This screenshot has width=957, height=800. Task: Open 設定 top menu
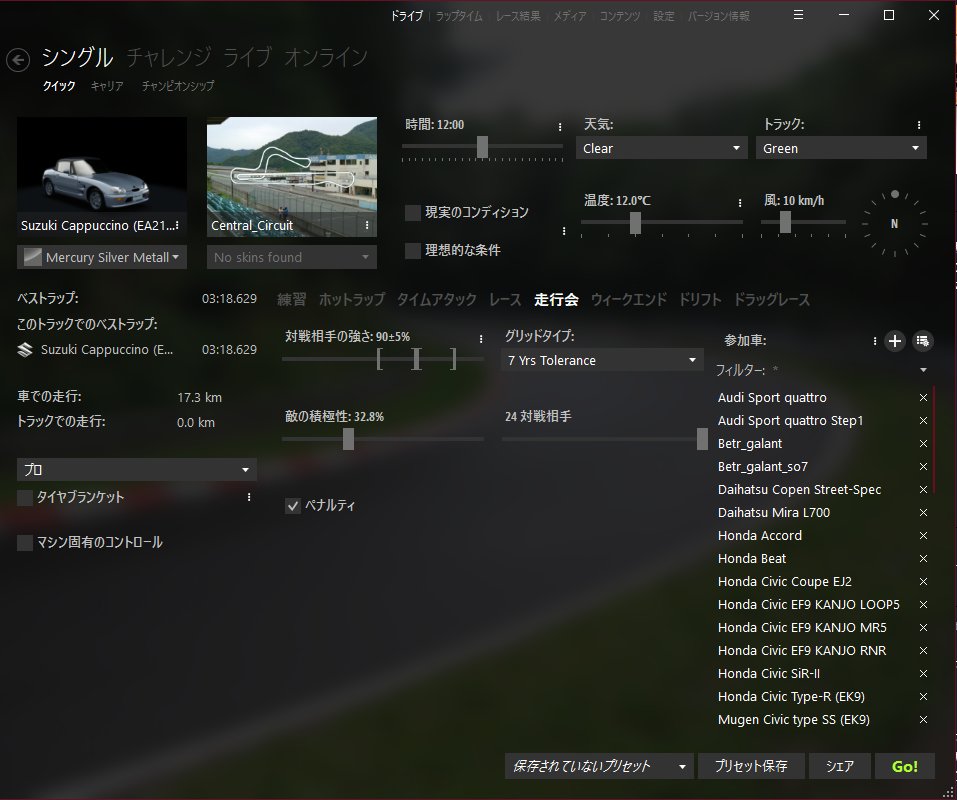point(664,16)
